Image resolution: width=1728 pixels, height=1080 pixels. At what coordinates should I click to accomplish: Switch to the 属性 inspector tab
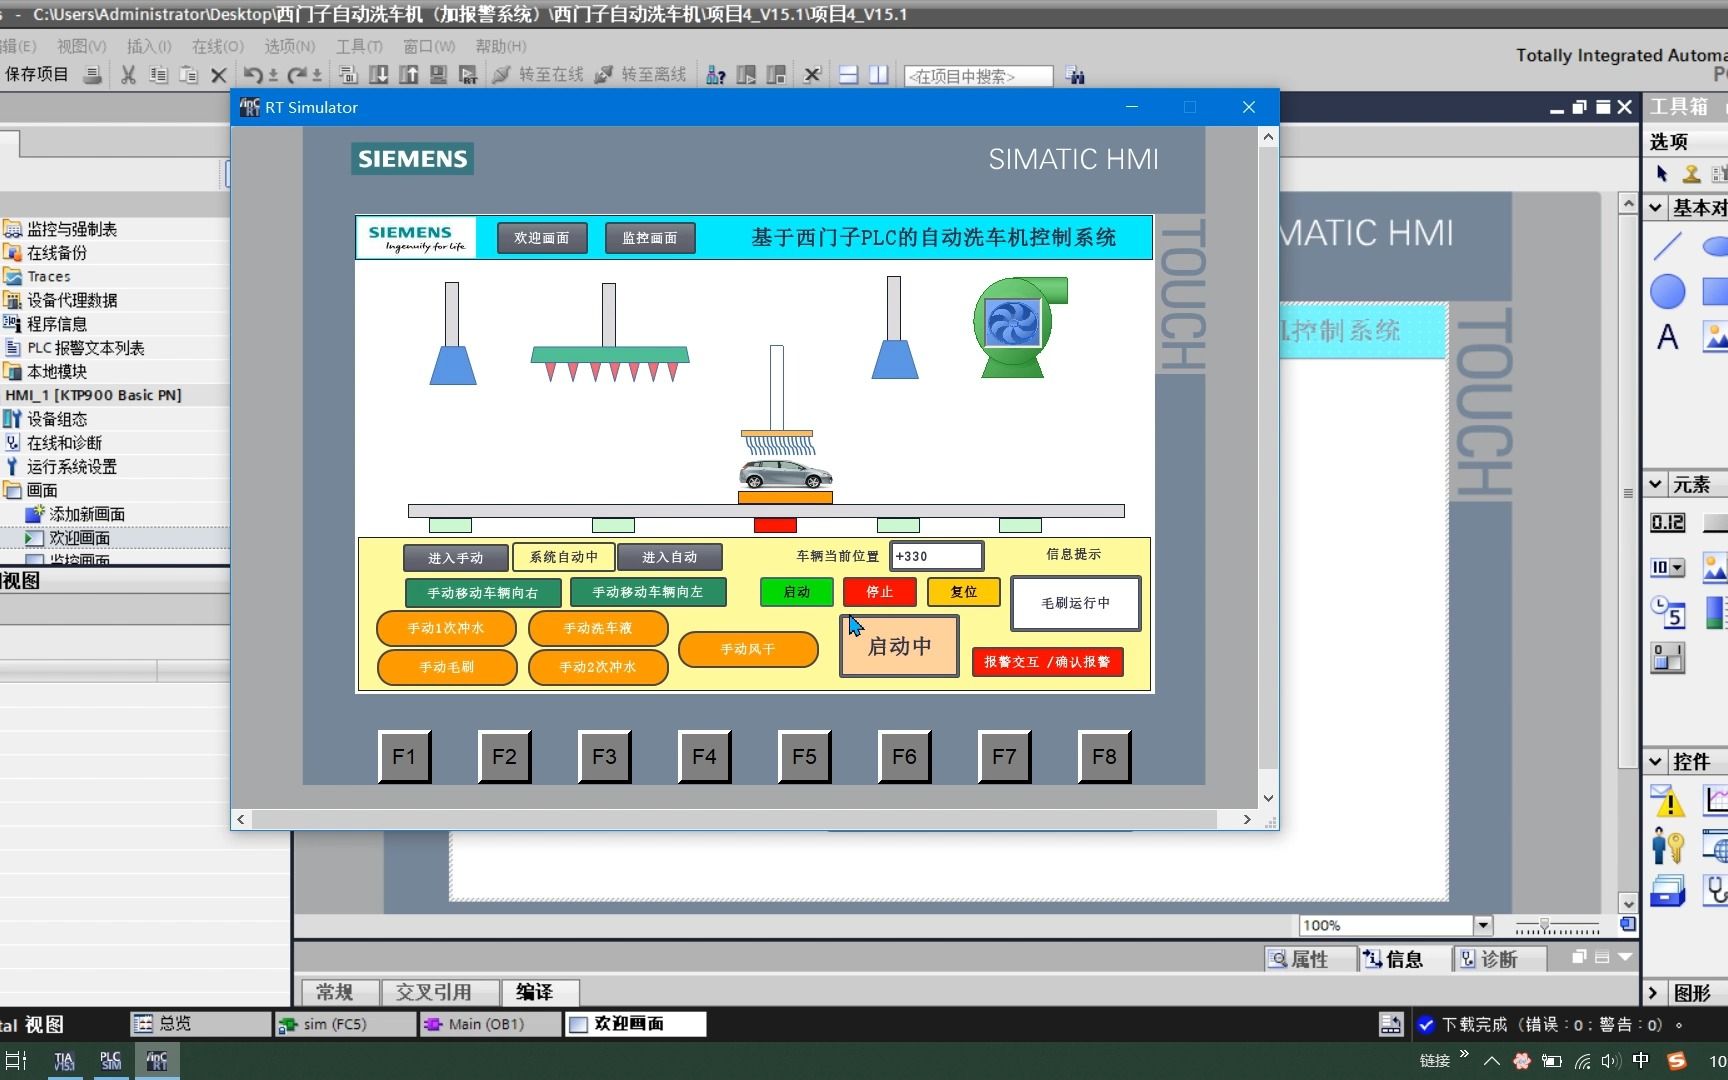point(1310,959)
